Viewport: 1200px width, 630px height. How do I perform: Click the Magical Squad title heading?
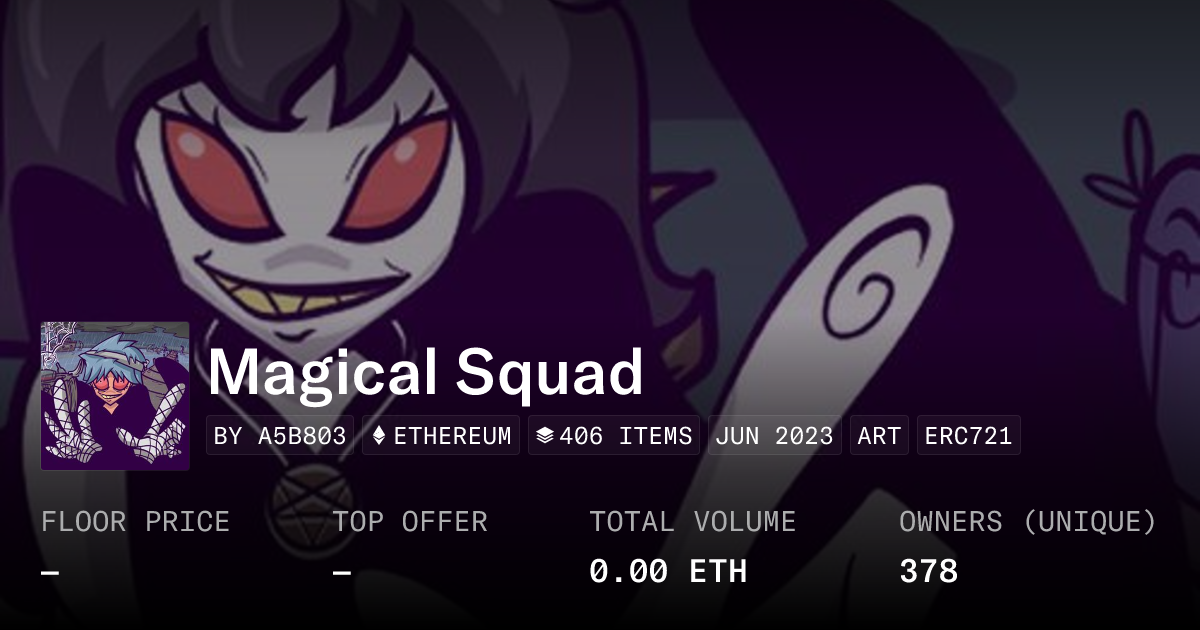[x=425, y=372]
